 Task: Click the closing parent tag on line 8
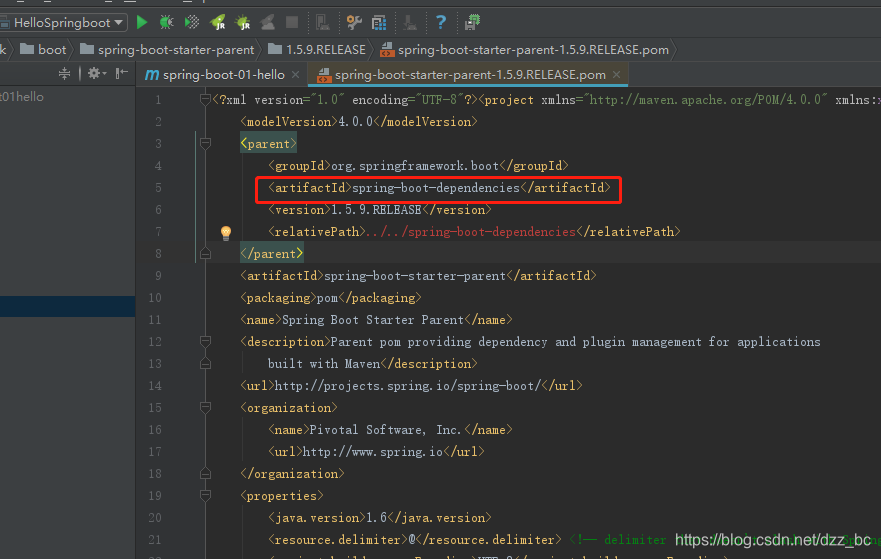[x=272, y=254]
